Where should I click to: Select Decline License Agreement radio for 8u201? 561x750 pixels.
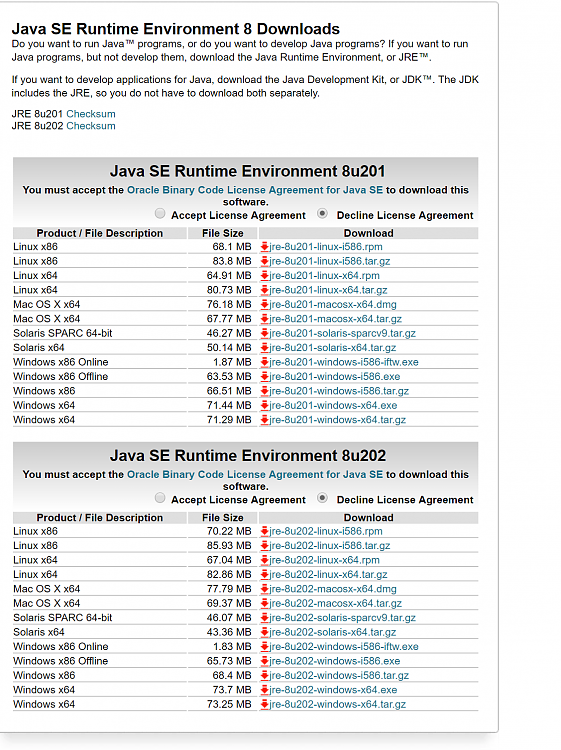(322, 213)
